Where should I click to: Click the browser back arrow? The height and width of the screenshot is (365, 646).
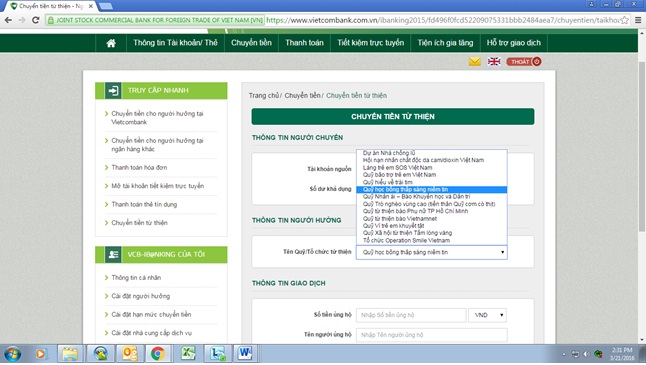[8, 20]
